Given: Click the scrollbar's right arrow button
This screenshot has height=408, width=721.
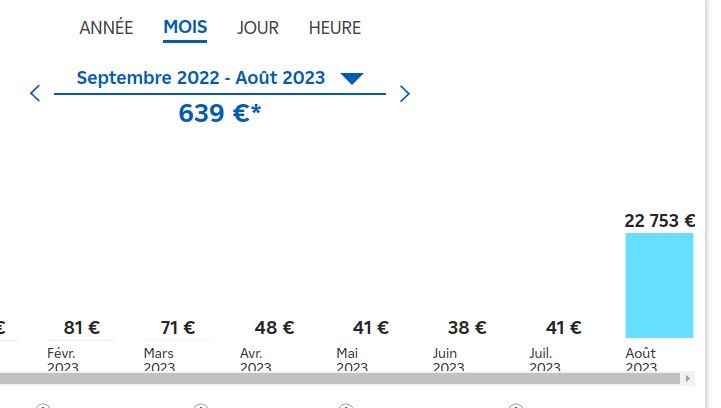Looking at the screenshot, I should click(688, 379).
